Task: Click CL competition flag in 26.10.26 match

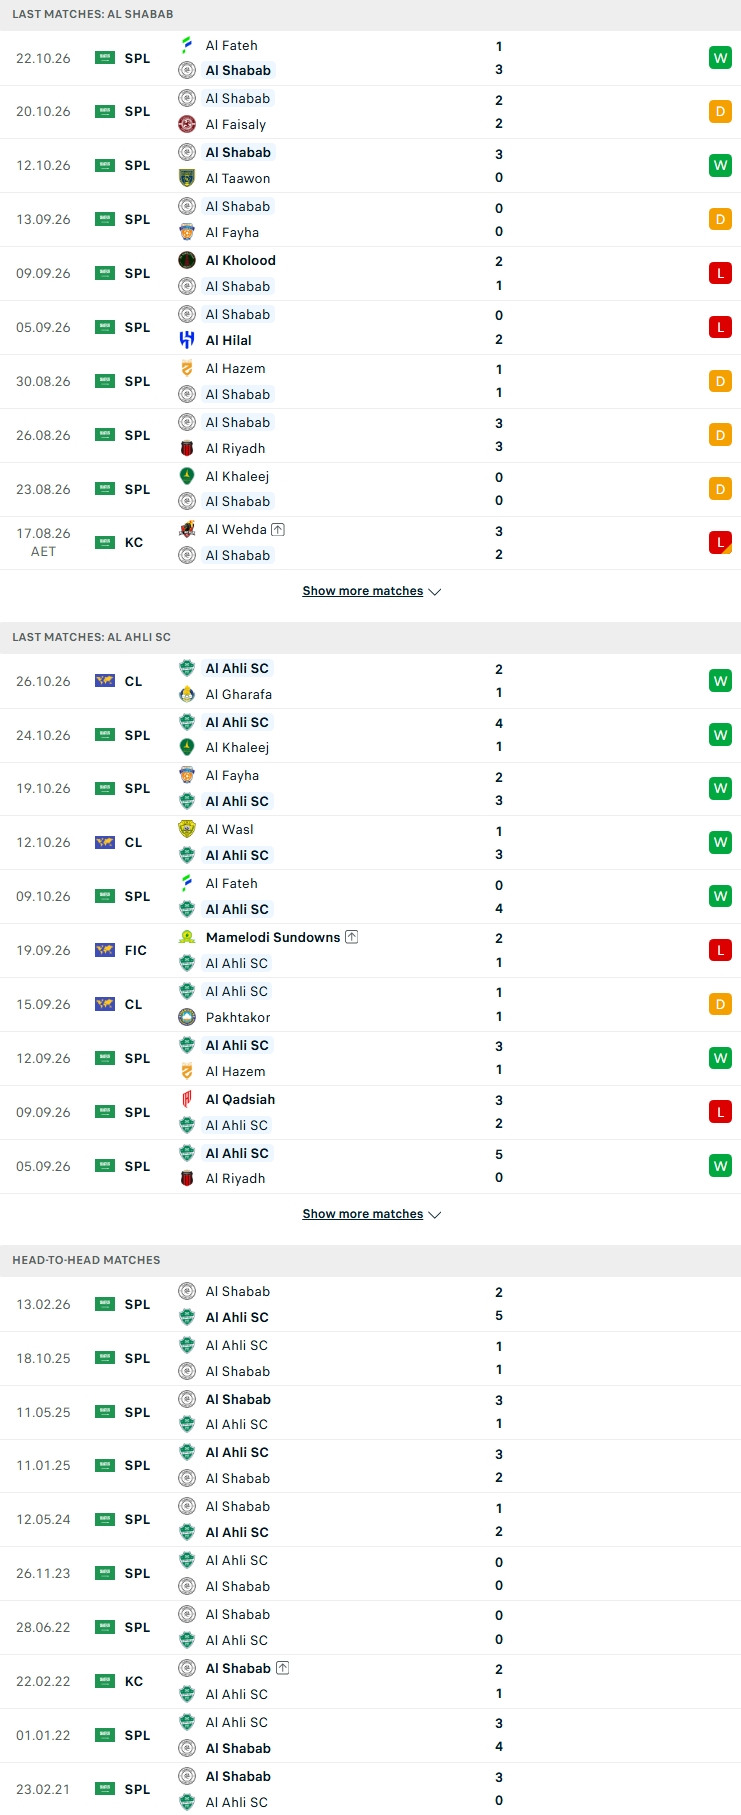Action: click(x=105, y=681)
